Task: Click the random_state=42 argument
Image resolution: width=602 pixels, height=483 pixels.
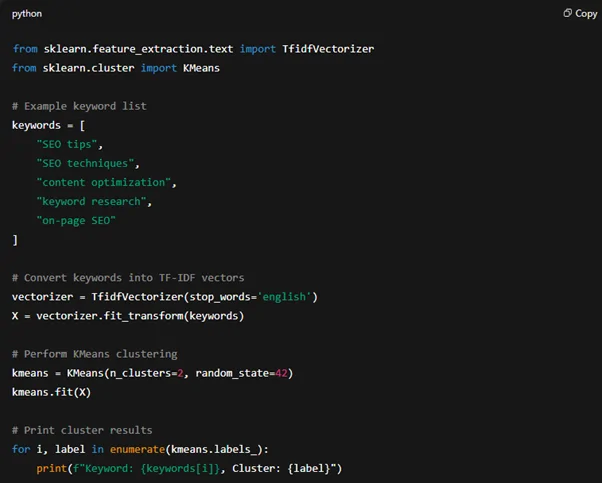Action: 241,373
